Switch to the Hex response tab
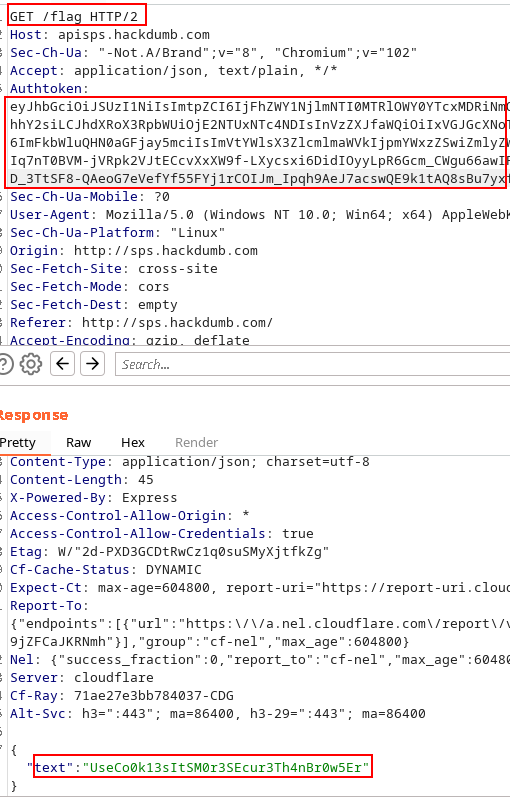This screenshot has height=801, width=510. 133,442
